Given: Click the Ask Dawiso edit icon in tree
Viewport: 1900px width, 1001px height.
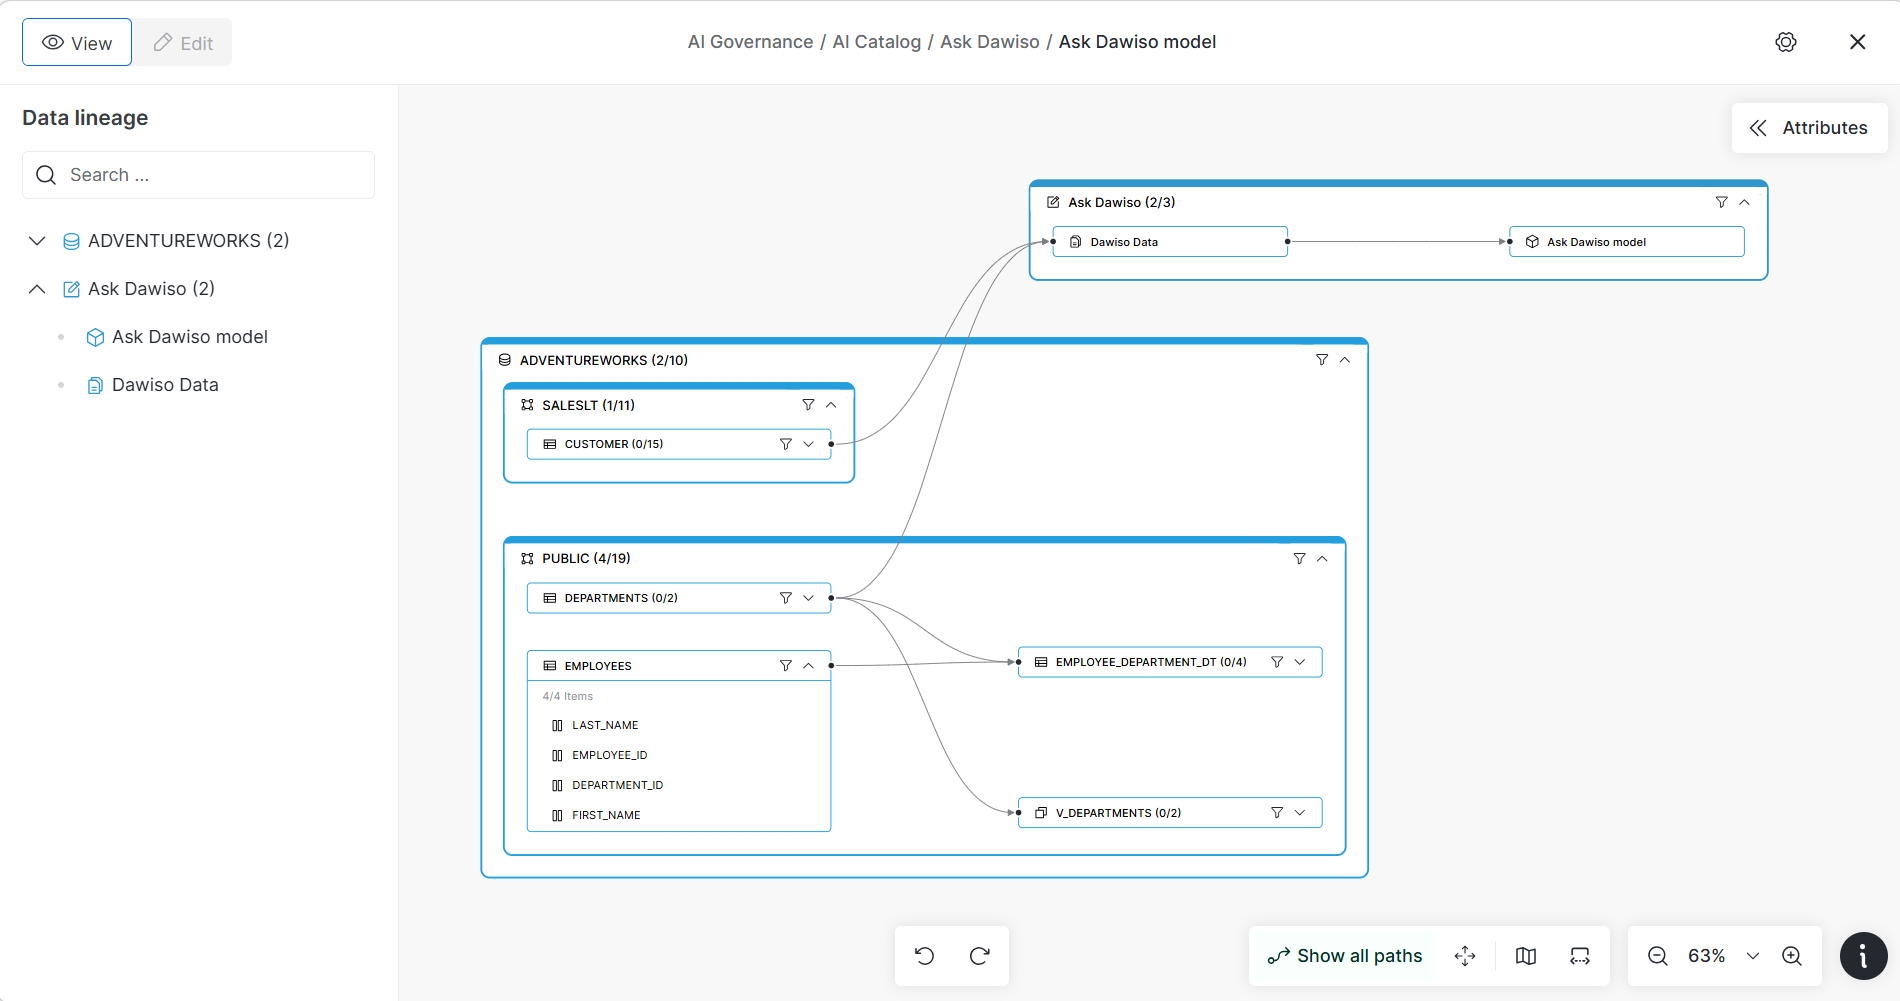Looking at the screenshot, I should [x=72, y=289].
